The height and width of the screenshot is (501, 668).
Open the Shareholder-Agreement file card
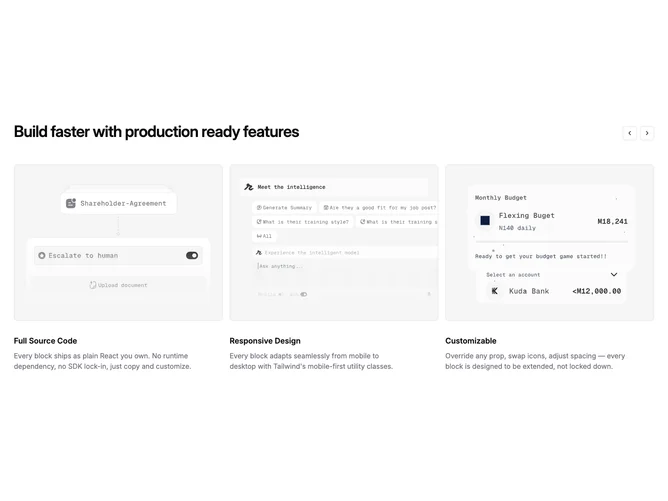pos(118,203)
